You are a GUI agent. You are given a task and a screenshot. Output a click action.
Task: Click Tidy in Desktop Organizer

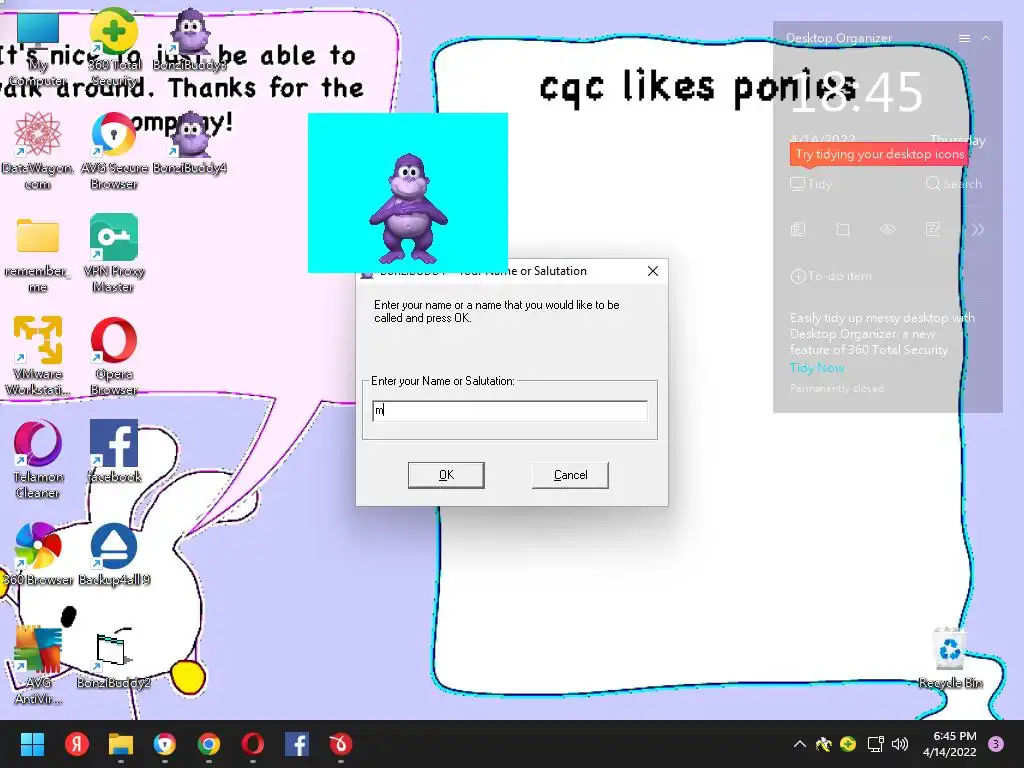pos(811,184)
